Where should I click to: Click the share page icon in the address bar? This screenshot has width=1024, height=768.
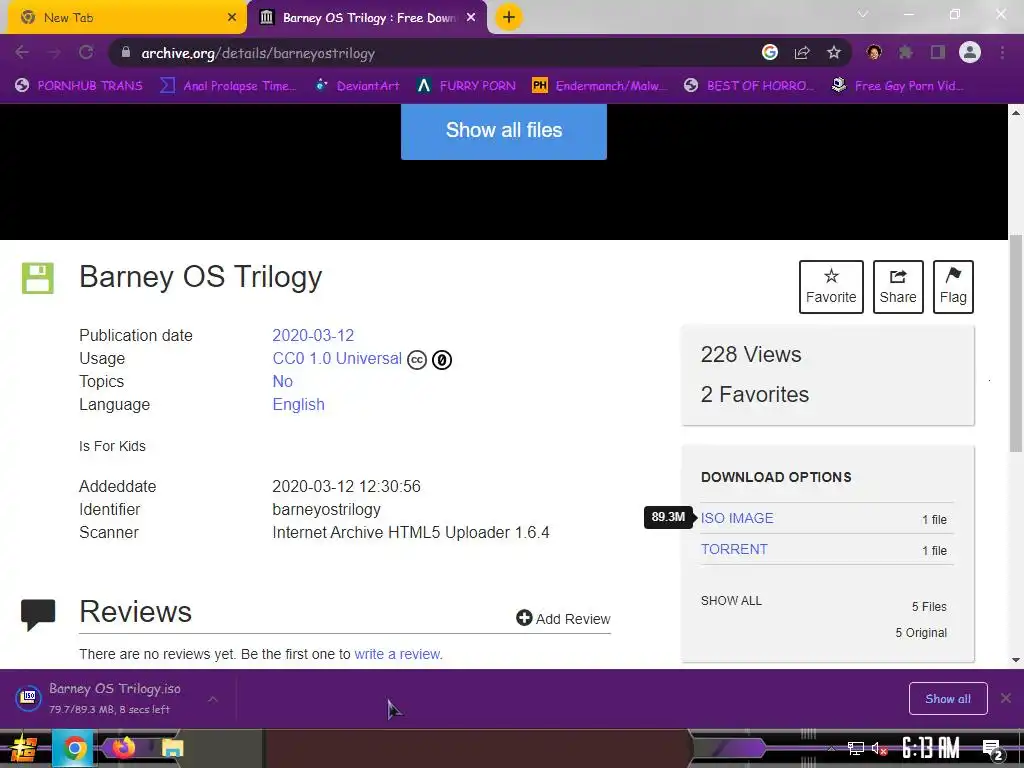coord(802,52)
